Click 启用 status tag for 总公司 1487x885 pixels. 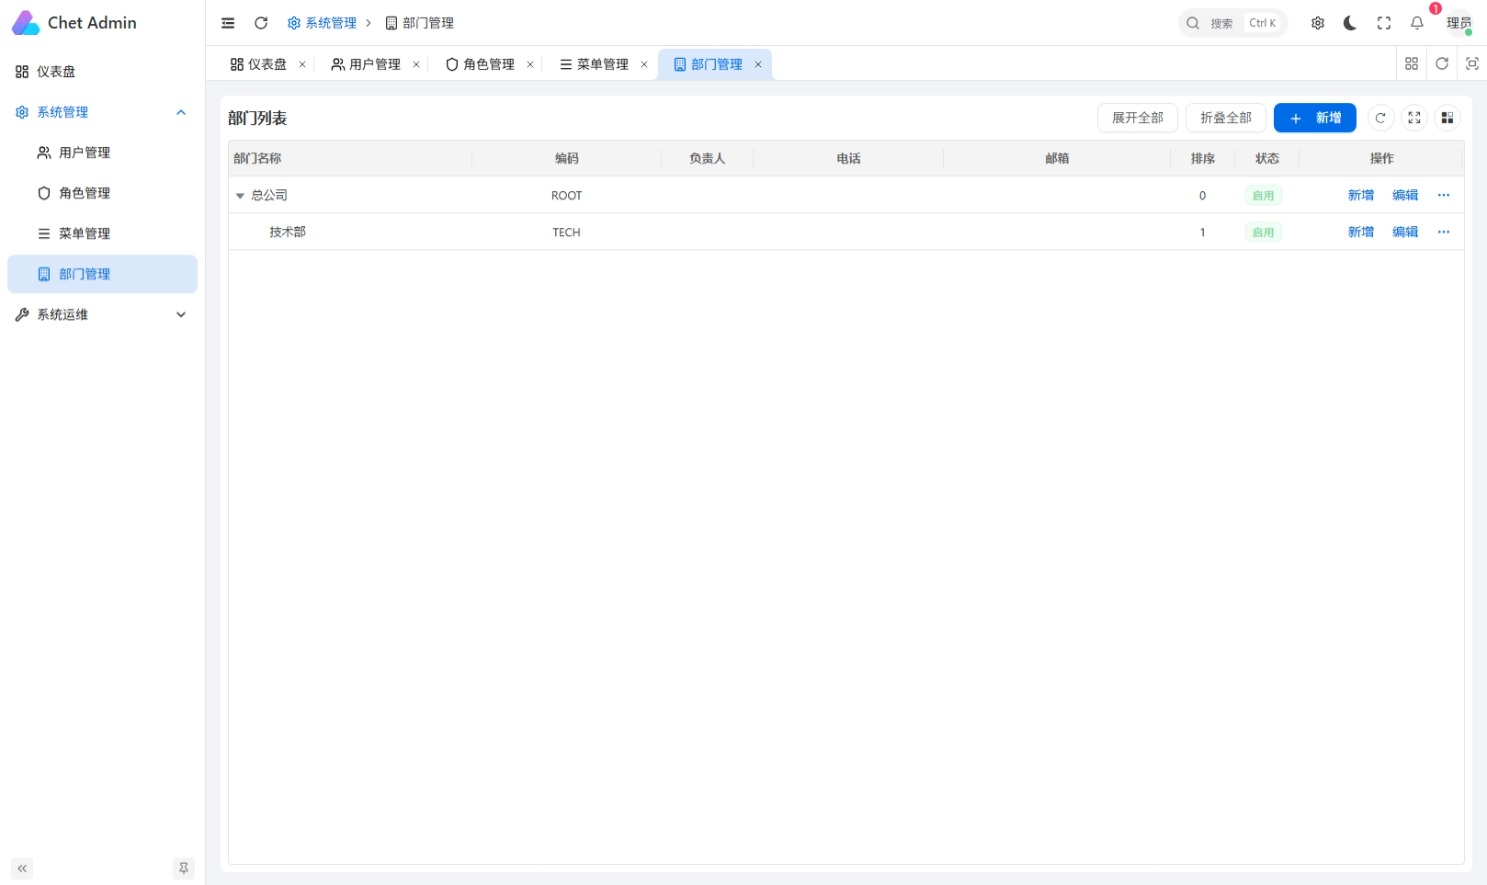[x=1264, y=196]
